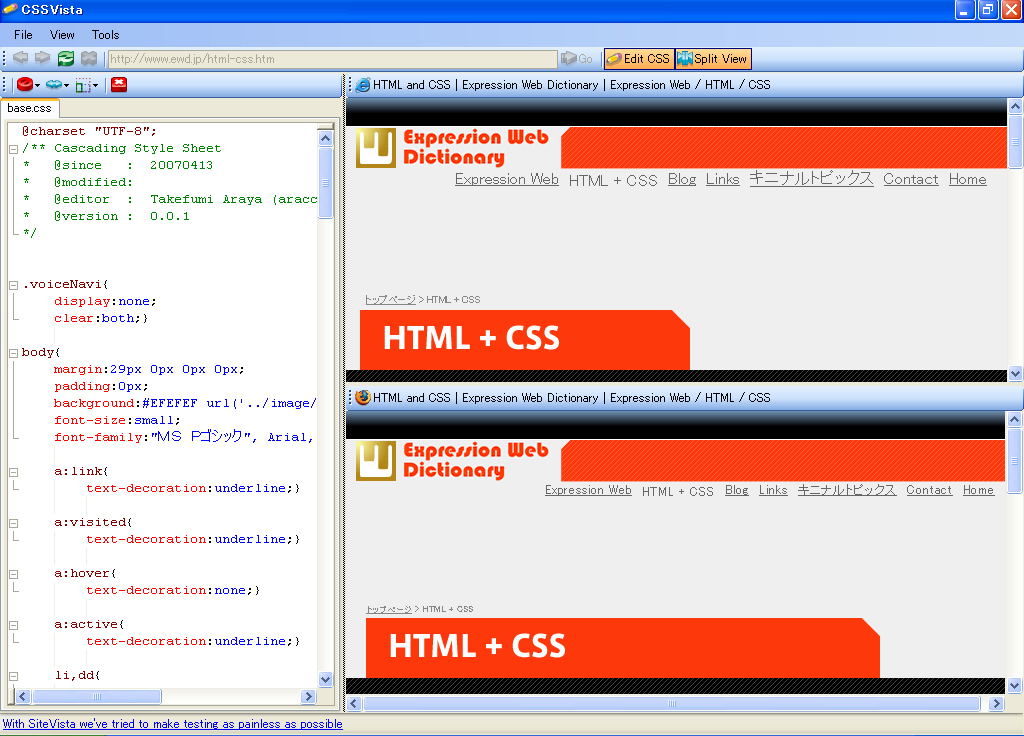Viewport: 1024px width, 736px height.
Task: Click the Expression Web Dictionary logo in the bottom preview
Action: click(x=453, y=460)
